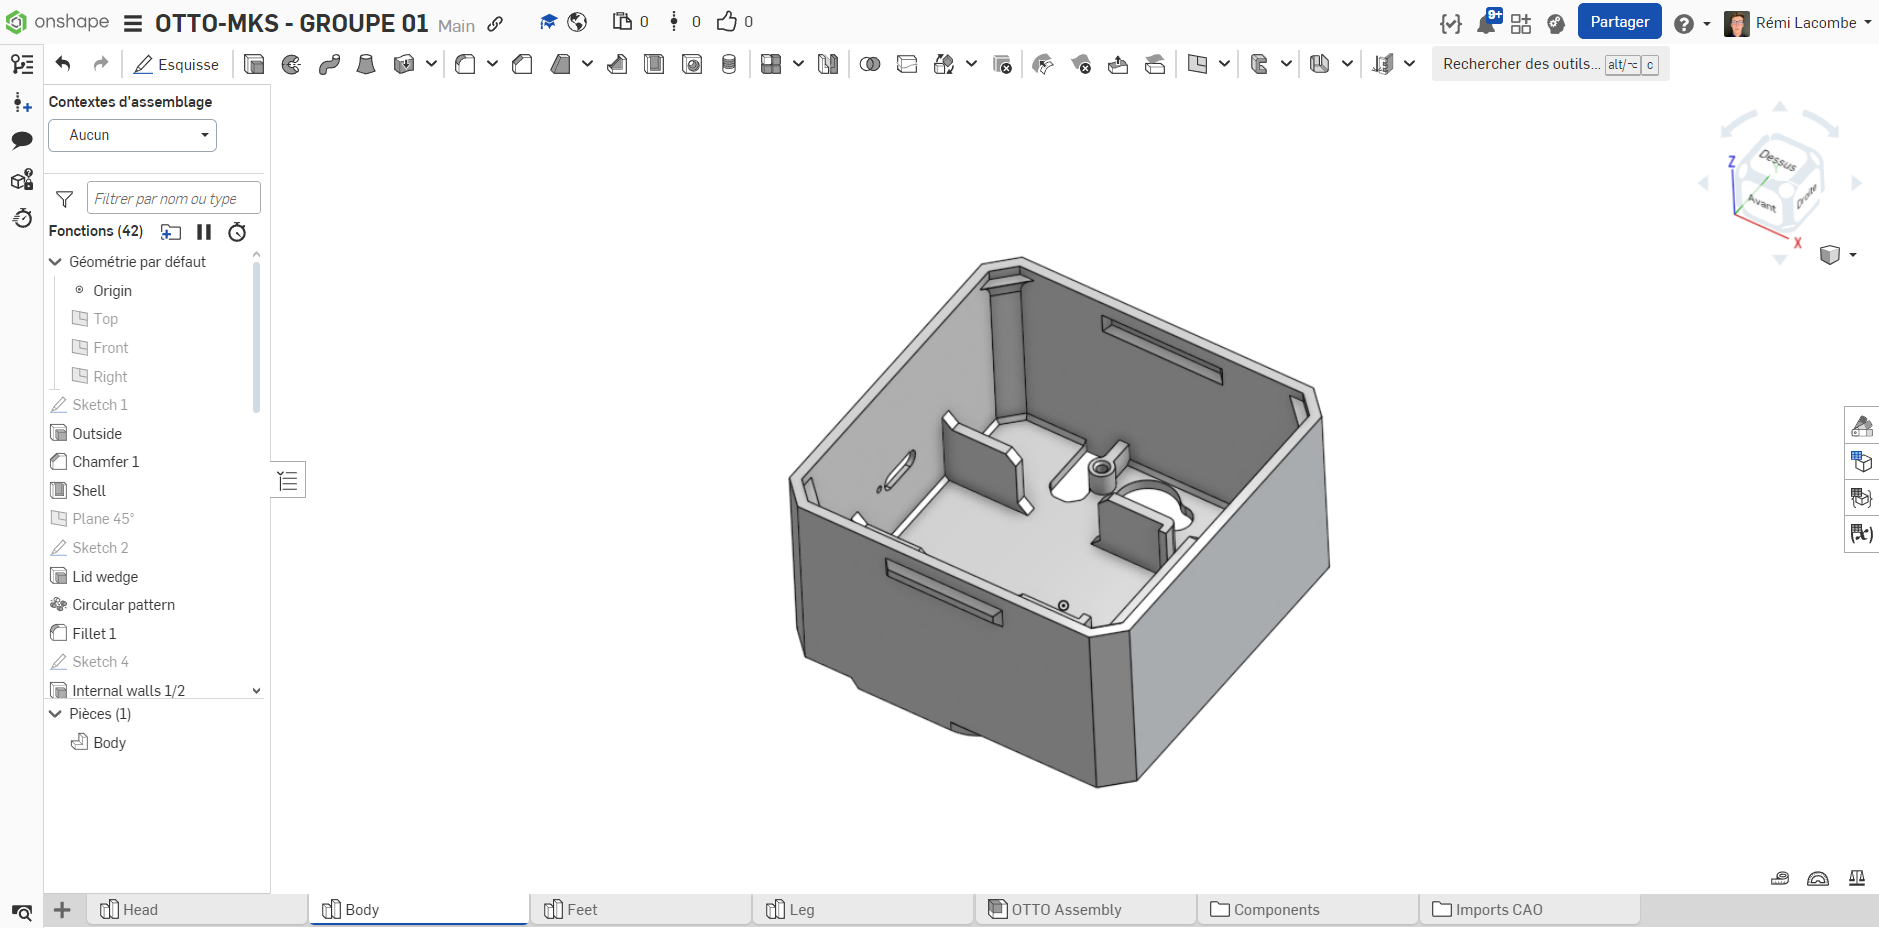
Task: Activate the Fillet tool
Action: point(465,65)
